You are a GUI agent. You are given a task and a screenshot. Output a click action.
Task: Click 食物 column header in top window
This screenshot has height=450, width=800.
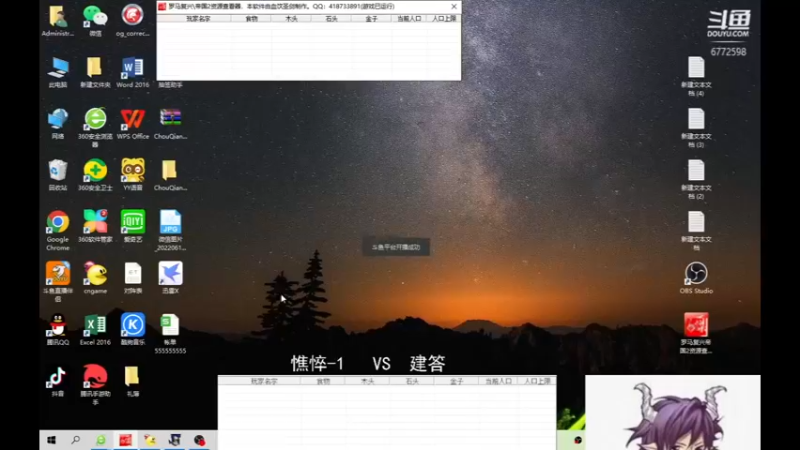click(x=252, y=18)
